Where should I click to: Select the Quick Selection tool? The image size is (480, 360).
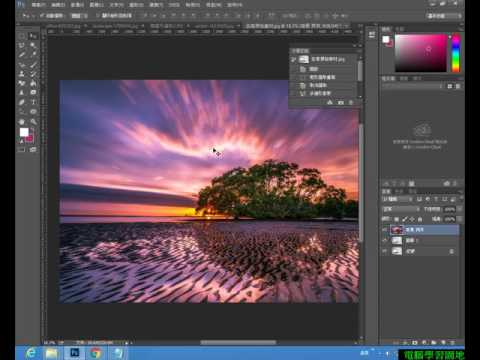[x=33, y=45]
